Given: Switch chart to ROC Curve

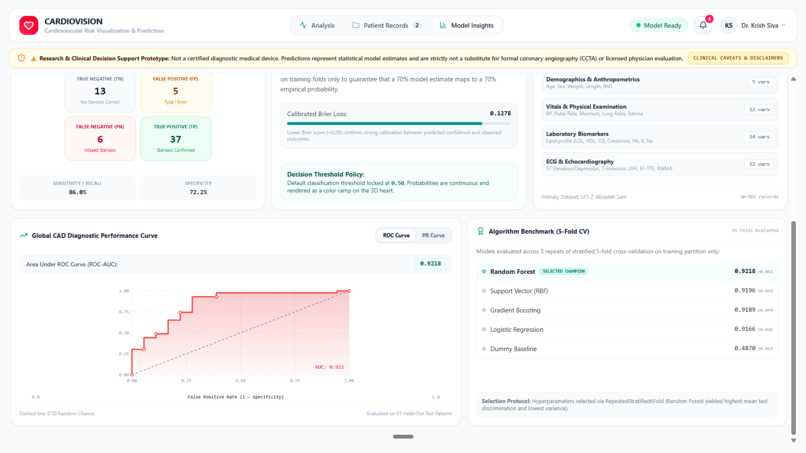Looking at the screenshot, I should click(396, 235).
